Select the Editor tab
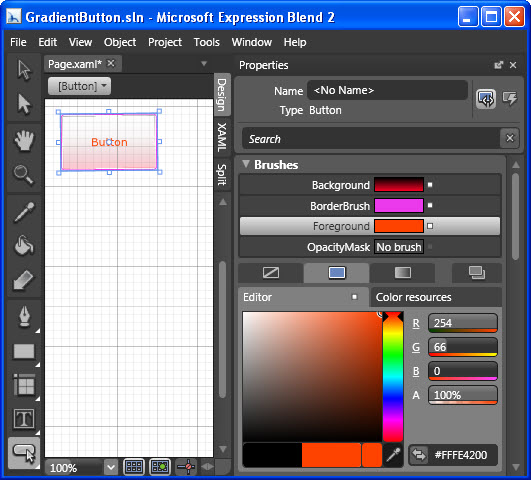The image size is (531, 480). pyautogui.click(x=303, y=297)
